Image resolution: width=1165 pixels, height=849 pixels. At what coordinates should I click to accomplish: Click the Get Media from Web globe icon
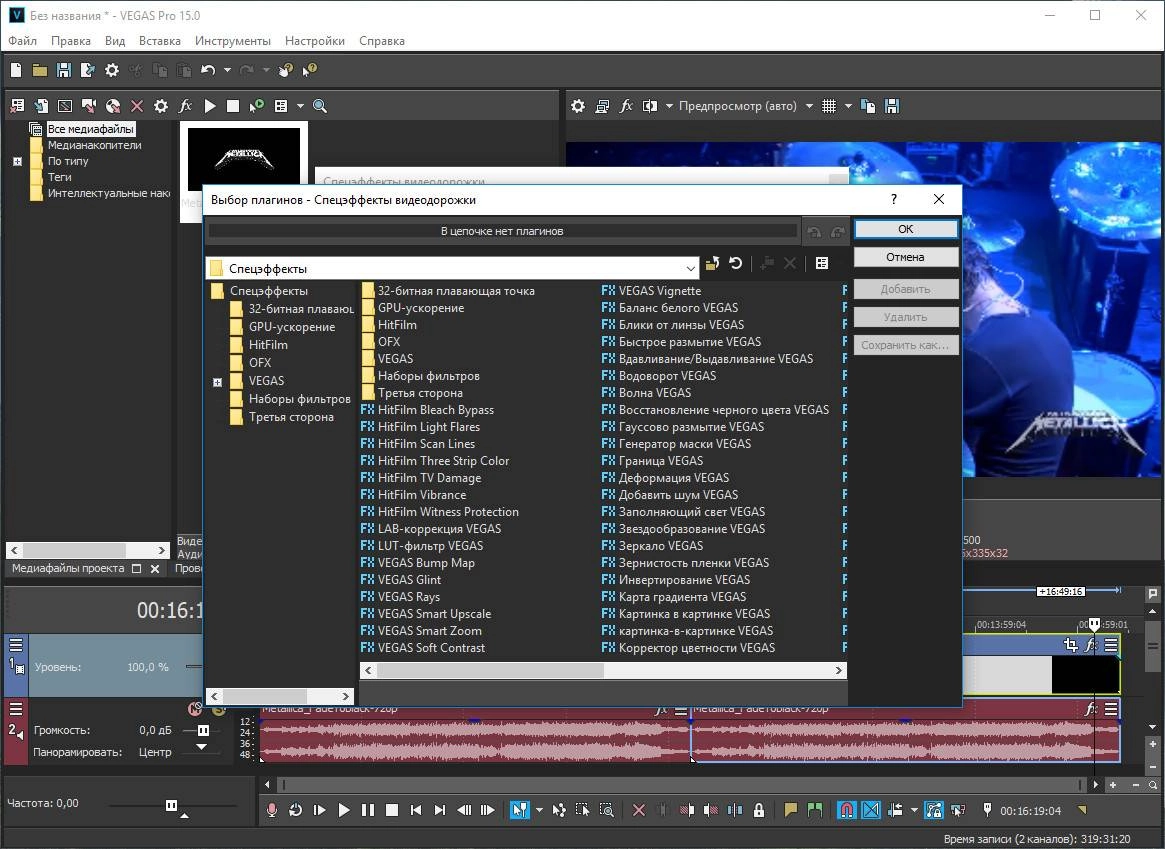click(x=113, y=106)
